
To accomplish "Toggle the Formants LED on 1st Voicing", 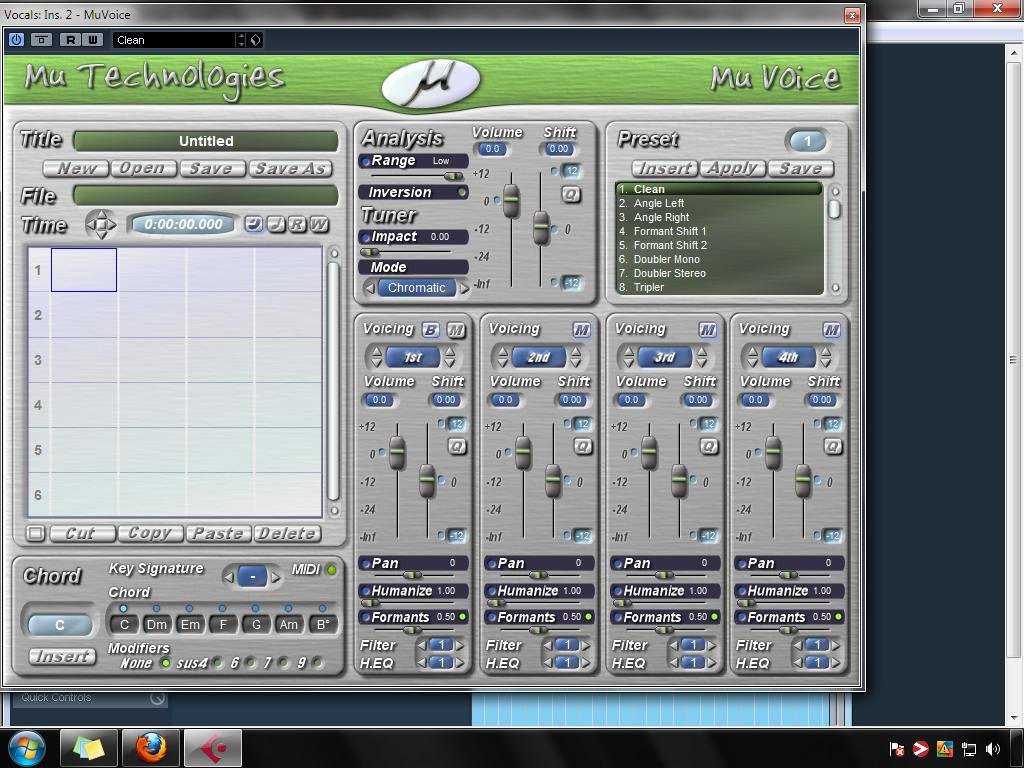I will pos(463,617).
